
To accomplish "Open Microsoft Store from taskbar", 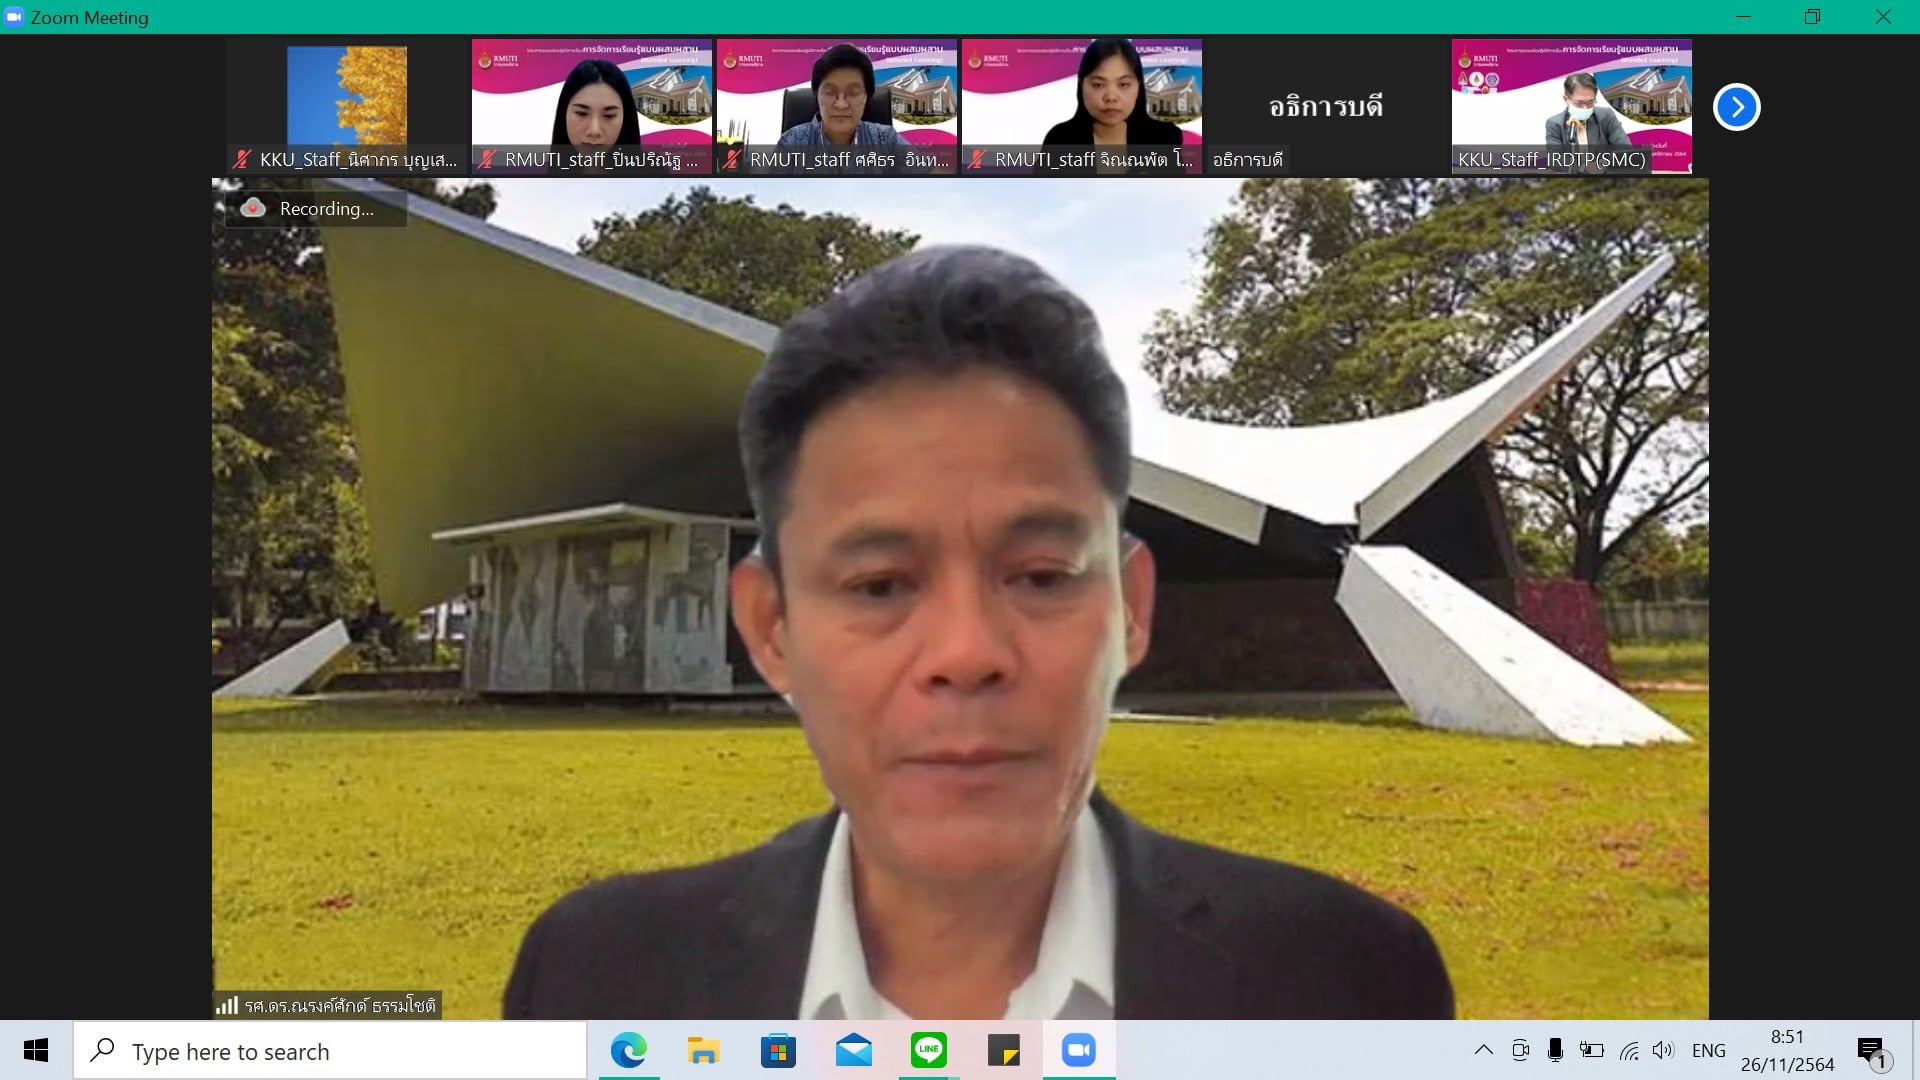I will tap(778, 1050).
